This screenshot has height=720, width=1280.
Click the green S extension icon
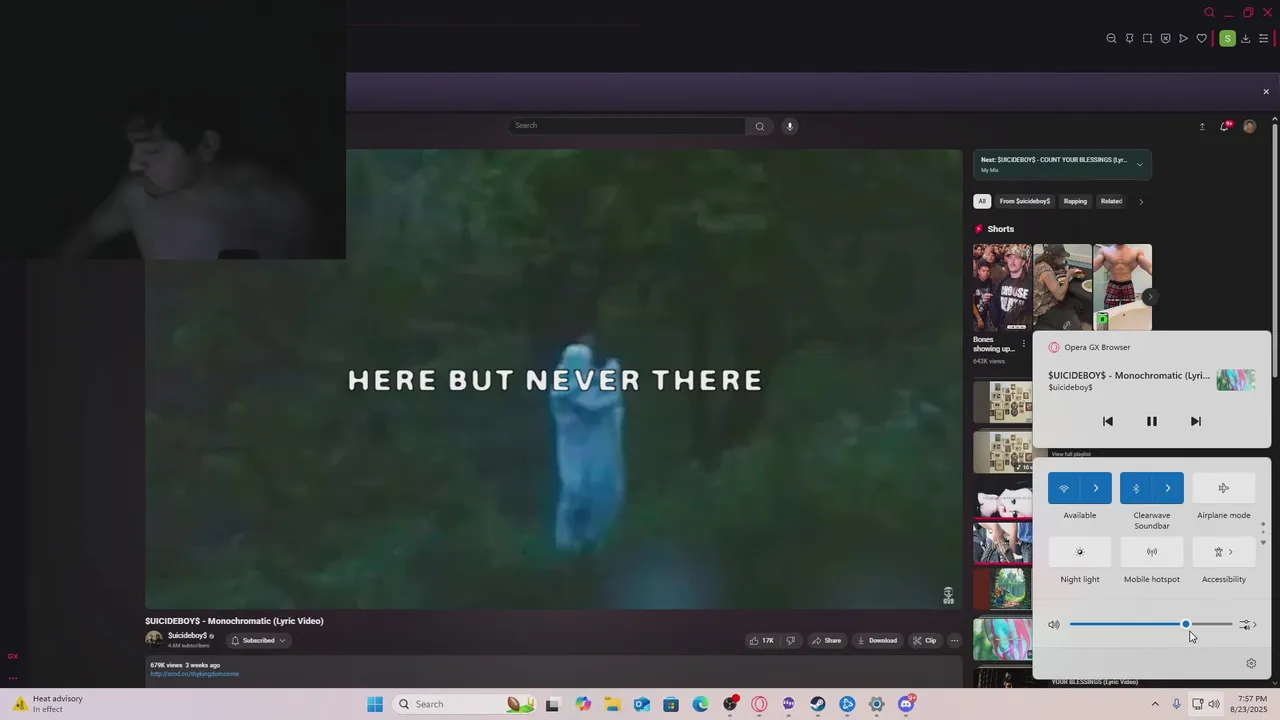[x=1227, y=39]
